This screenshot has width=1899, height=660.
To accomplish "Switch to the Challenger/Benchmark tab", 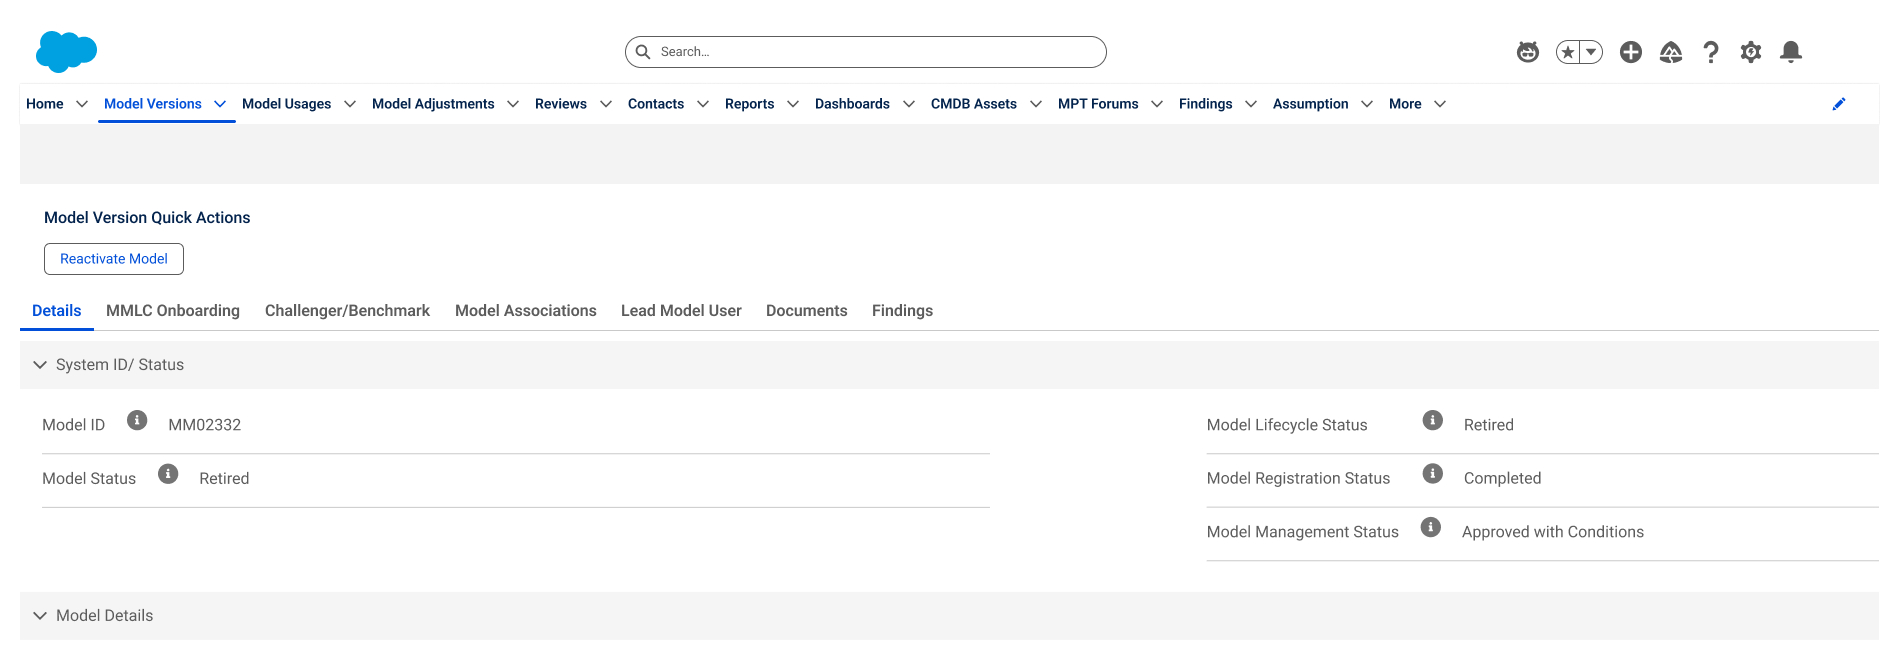I will (347, 311).
